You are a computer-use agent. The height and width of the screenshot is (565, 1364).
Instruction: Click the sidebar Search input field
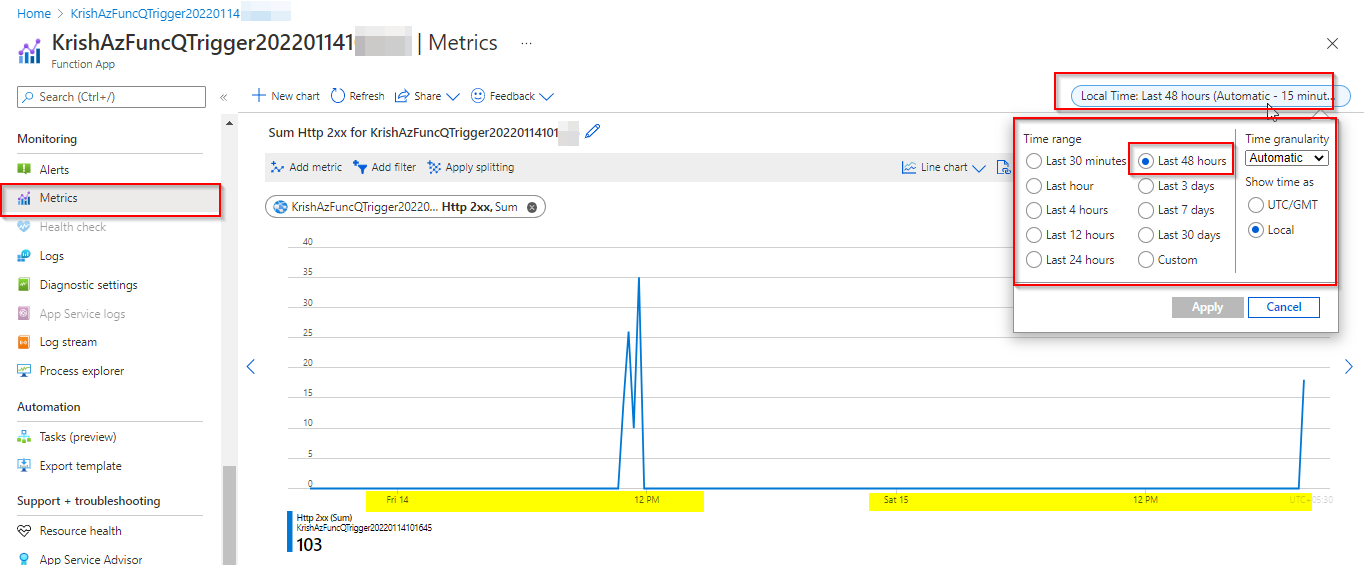[x=111, y=97]
